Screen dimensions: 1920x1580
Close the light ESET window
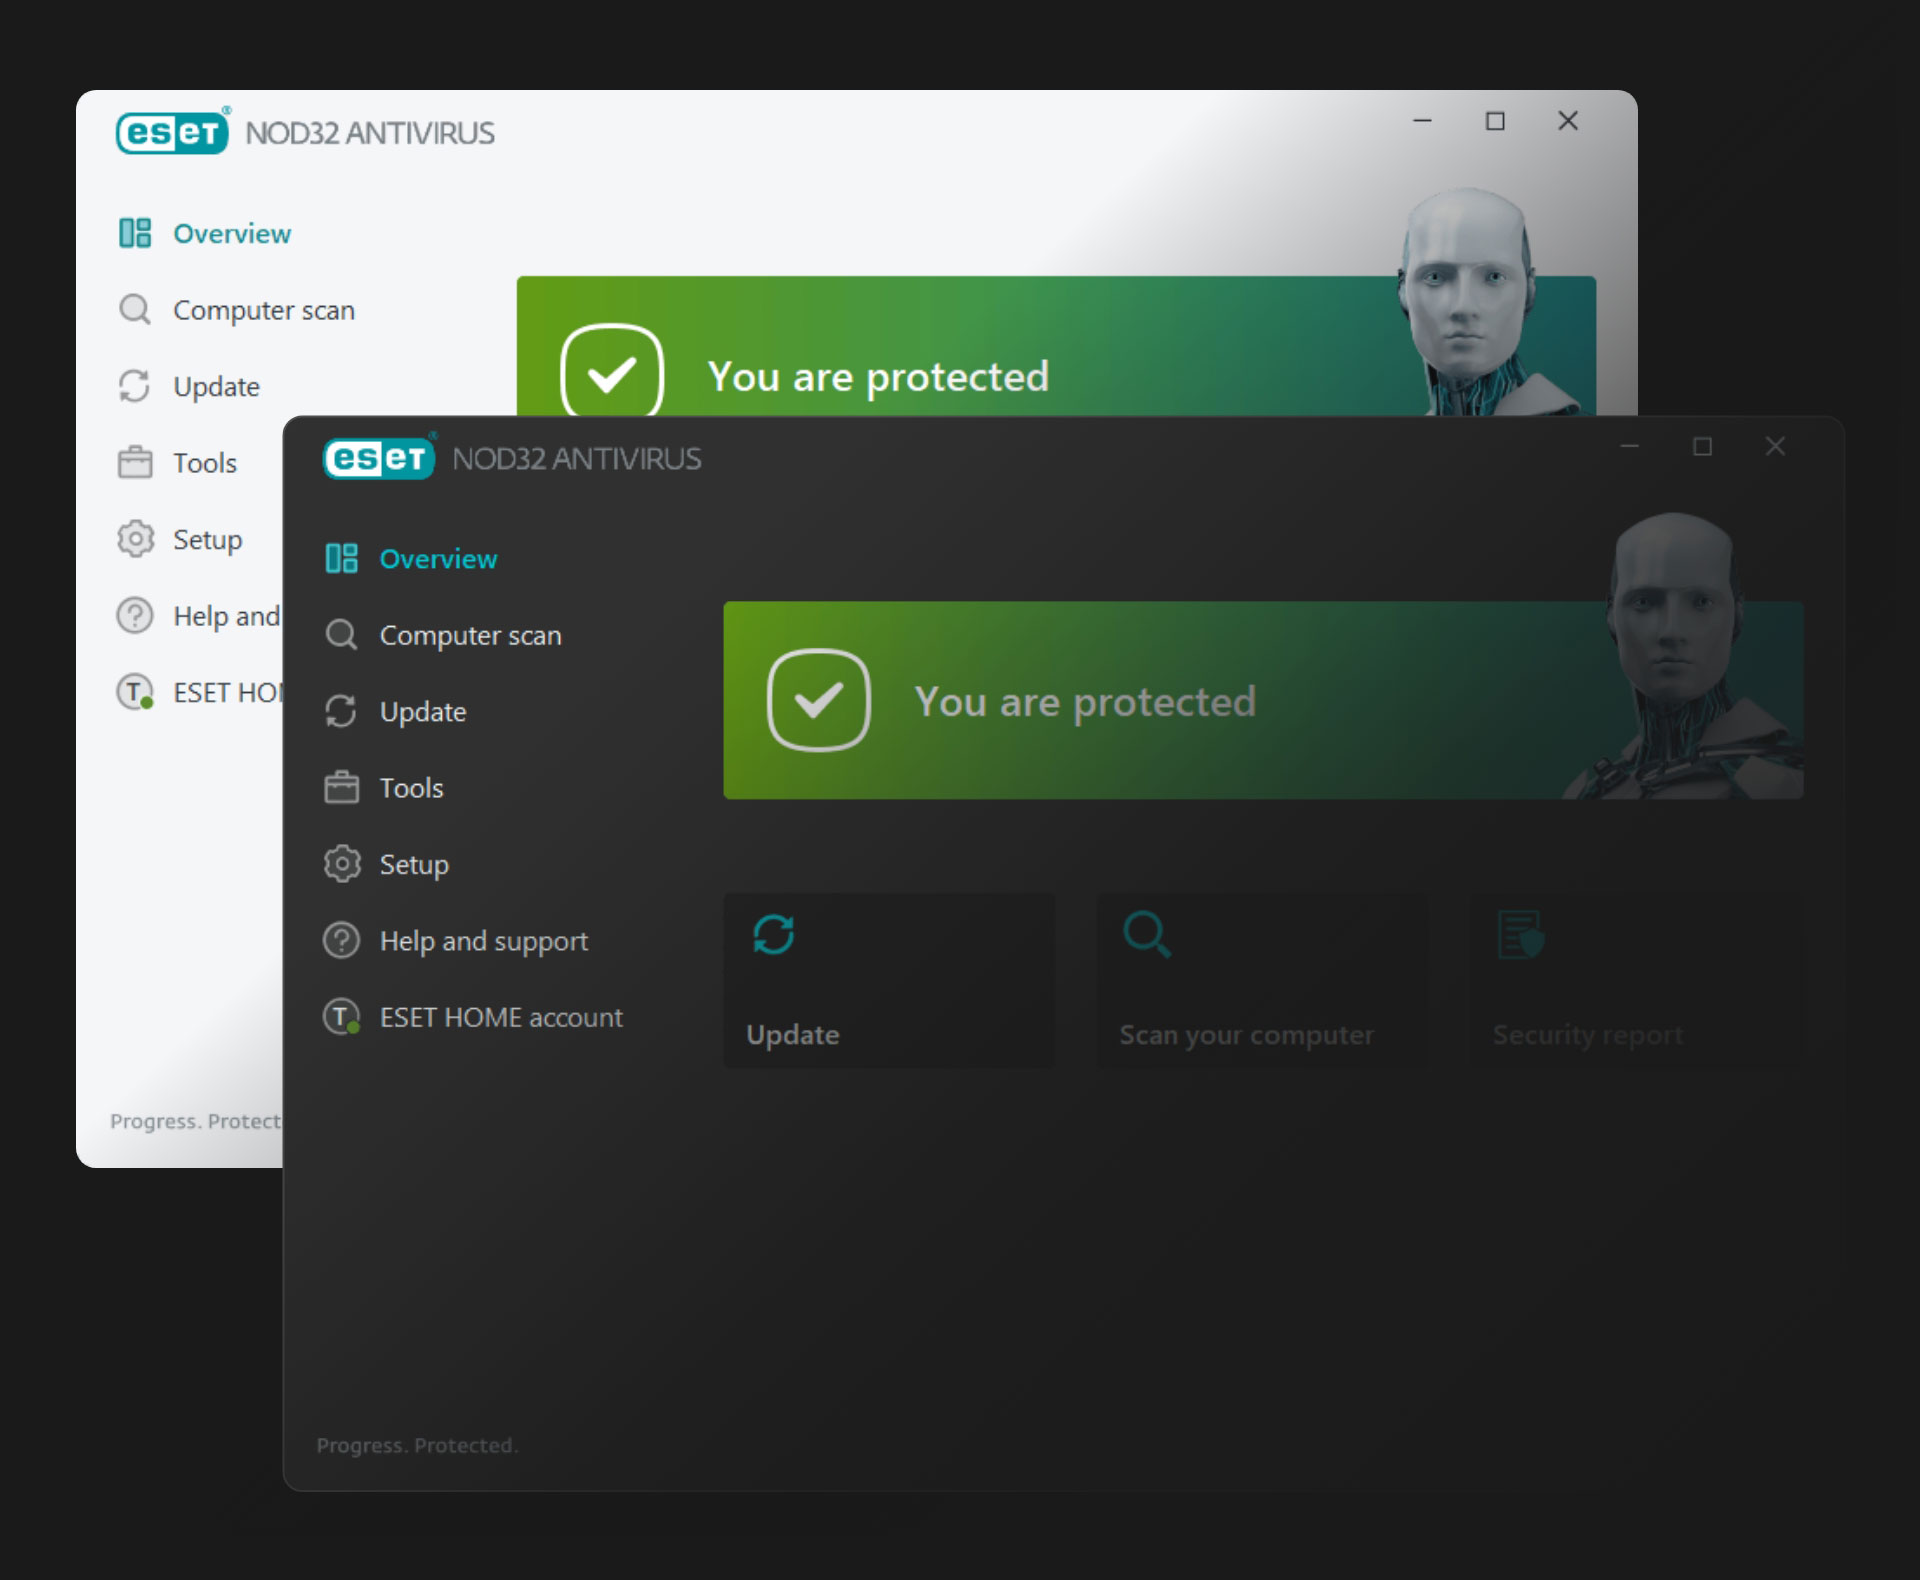click(1568, 121)
